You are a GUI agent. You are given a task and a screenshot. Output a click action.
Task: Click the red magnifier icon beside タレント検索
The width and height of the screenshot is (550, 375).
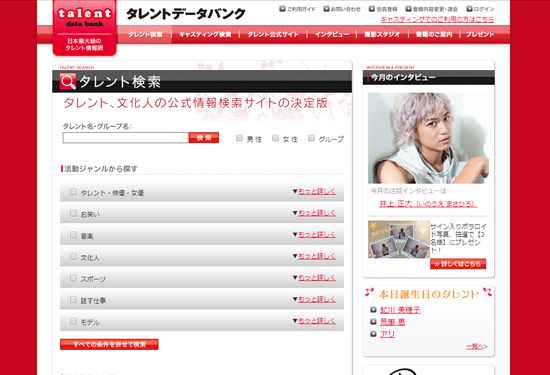tap(68, 81)
